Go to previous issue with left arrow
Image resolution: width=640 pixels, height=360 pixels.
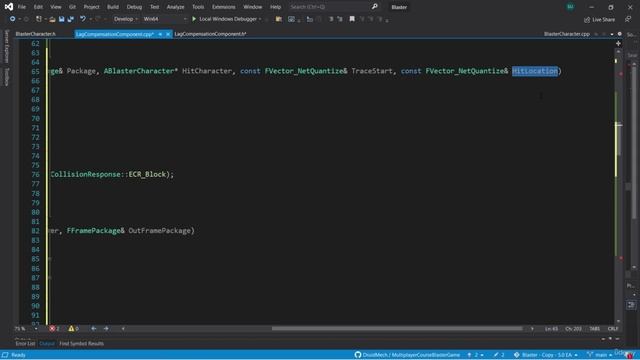(93, 328)
